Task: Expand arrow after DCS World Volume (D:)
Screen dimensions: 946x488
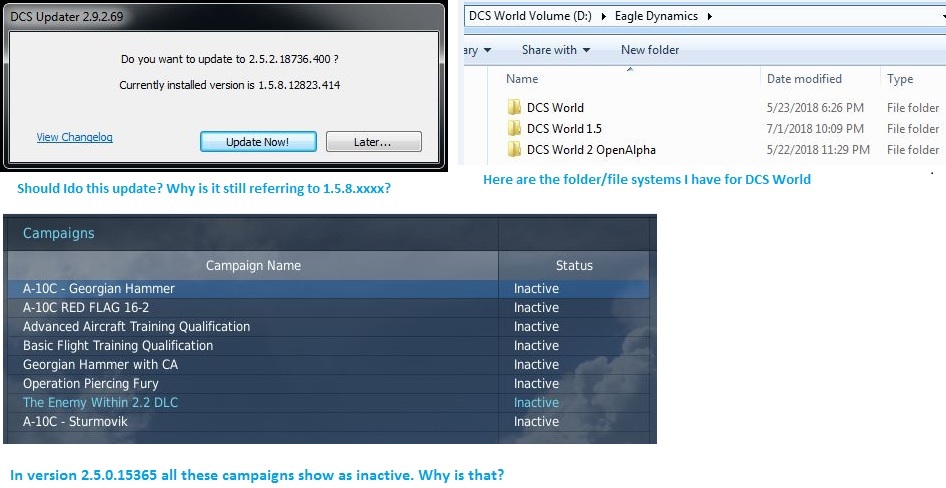Action: (x=604, y=16)
